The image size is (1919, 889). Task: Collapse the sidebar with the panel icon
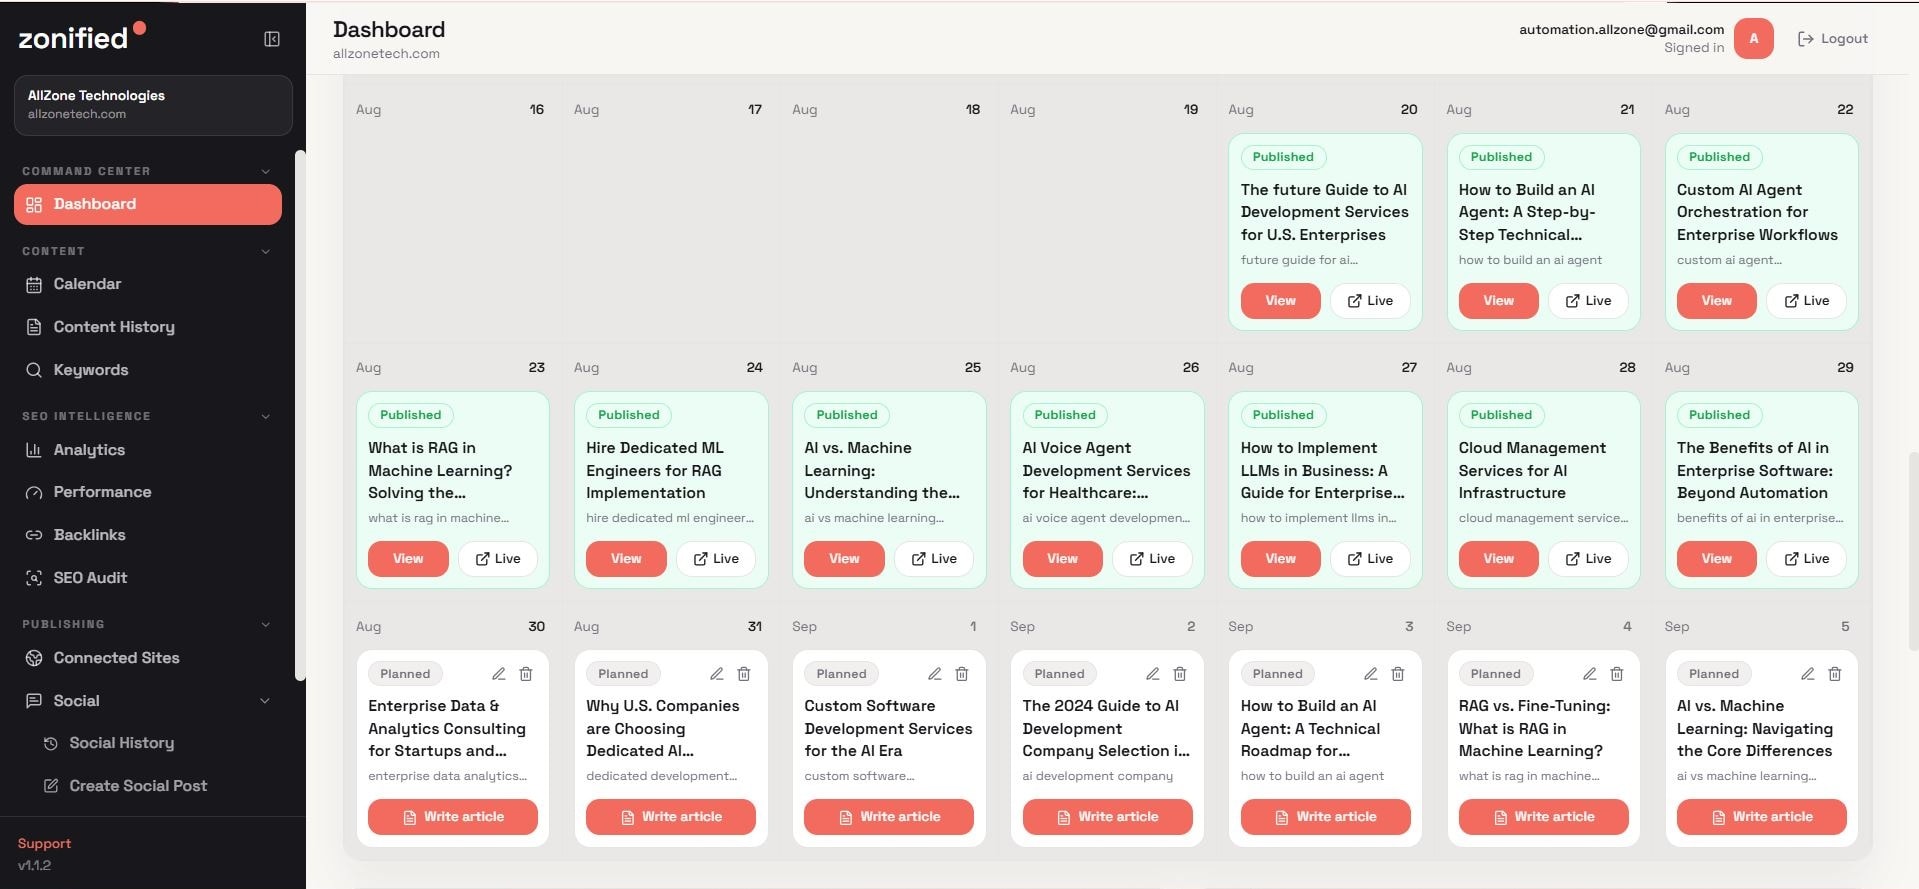click(x=272, y=39)
